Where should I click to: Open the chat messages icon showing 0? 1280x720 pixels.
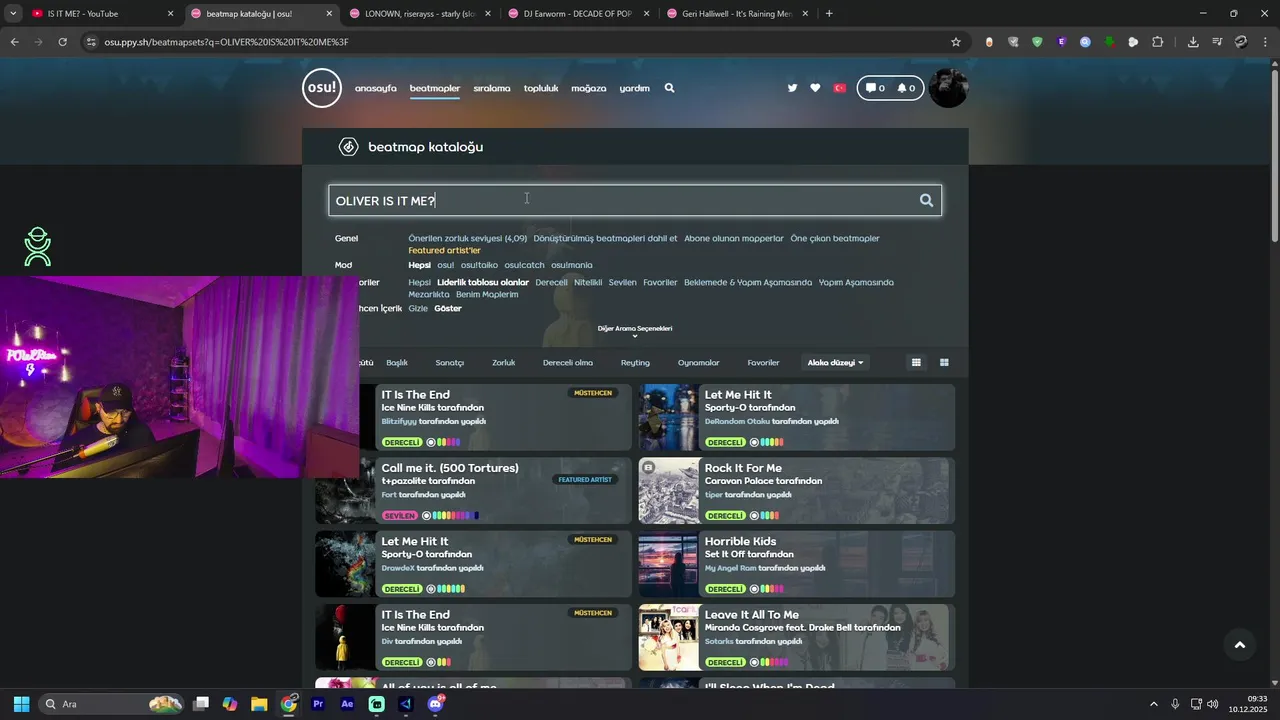point(876,88)
